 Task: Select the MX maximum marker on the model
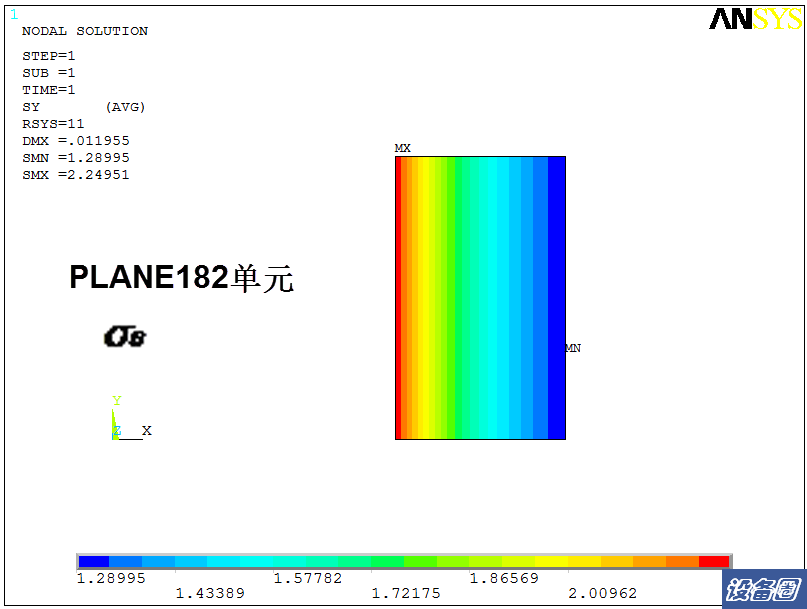pyautogui.click(x=402, y=148)
